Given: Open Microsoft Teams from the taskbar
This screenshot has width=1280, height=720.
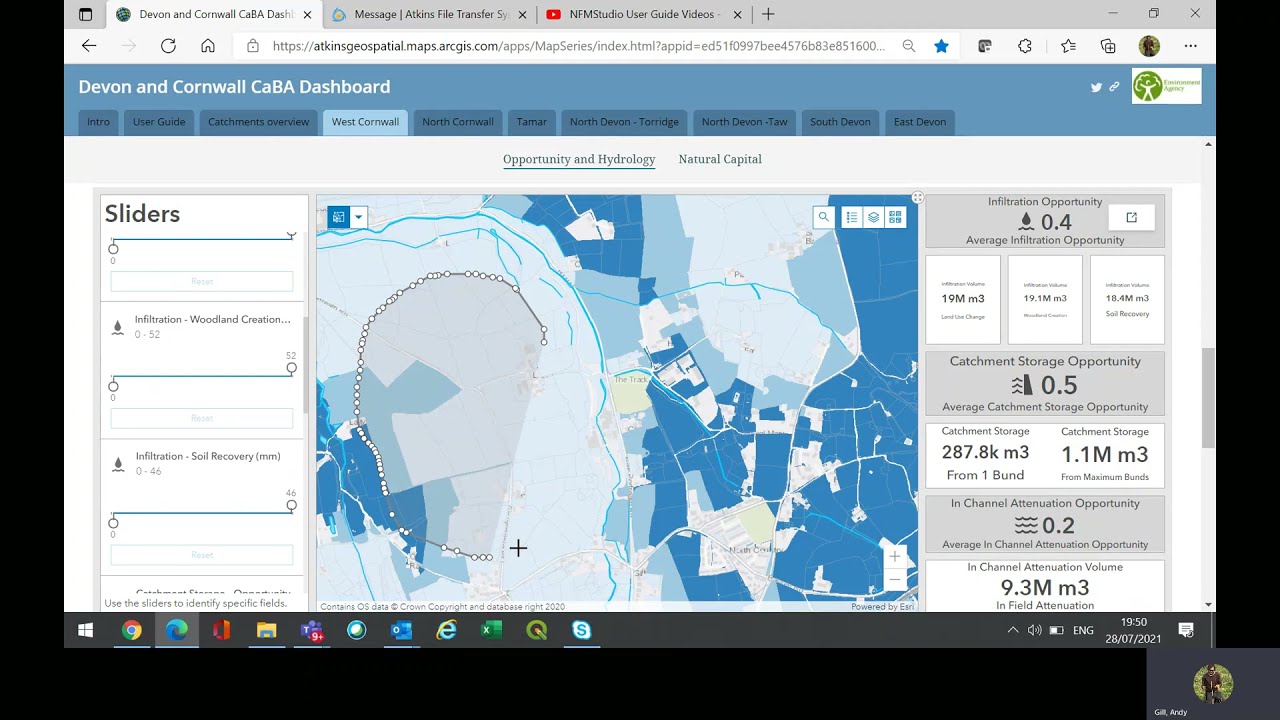Looking at the screenshot, I should tap(312, 630).
